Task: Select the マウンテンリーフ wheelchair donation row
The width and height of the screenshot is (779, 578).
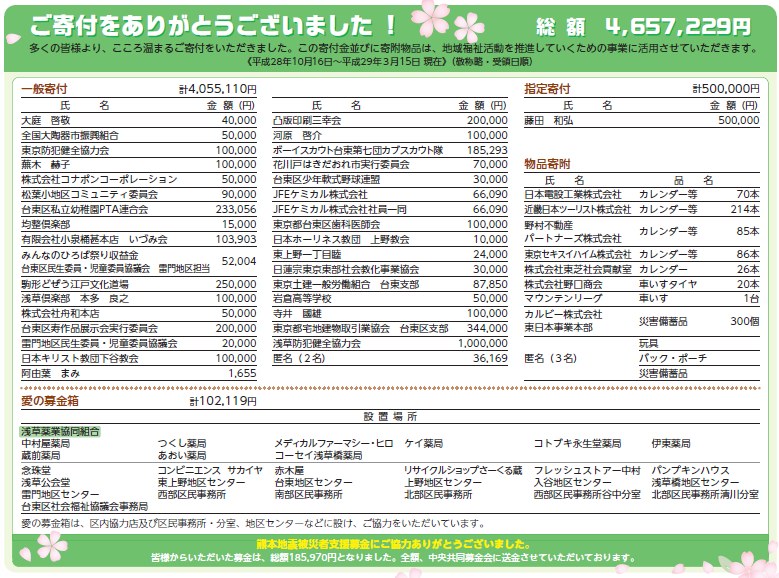Action: [641, 298]
